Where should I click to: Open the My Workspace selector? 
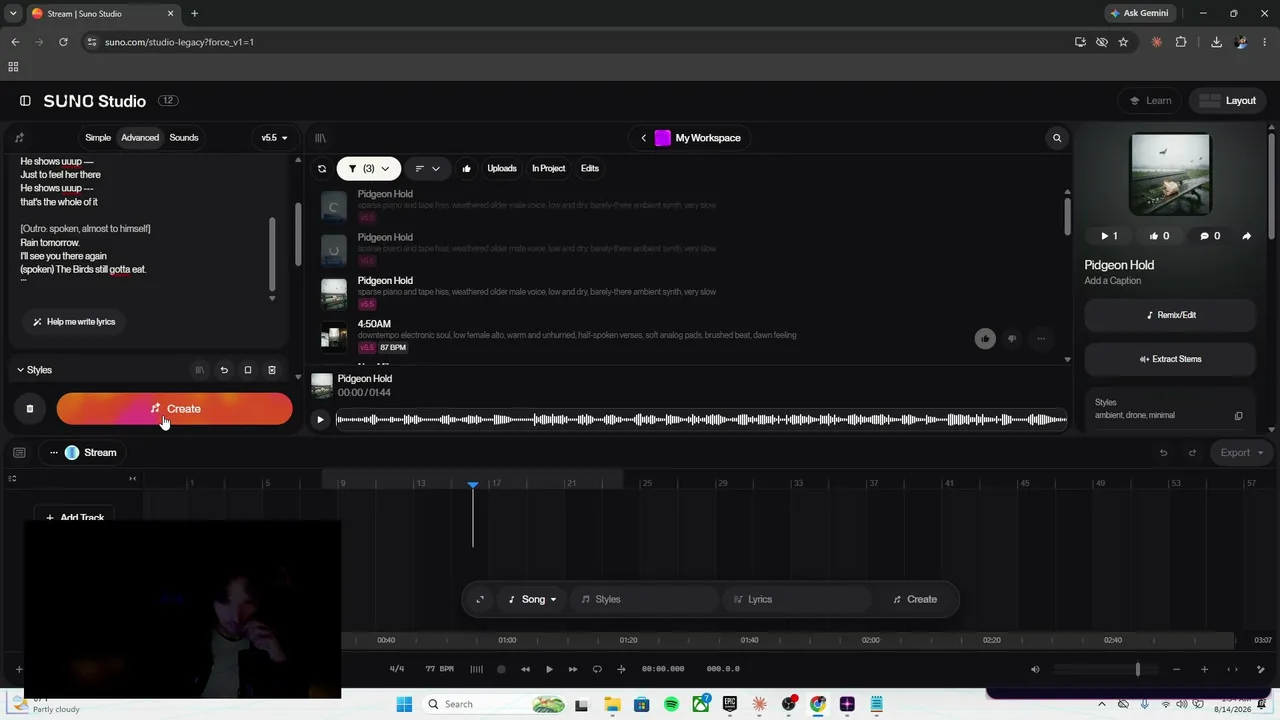pyautogui.click(x=698, y=138)
